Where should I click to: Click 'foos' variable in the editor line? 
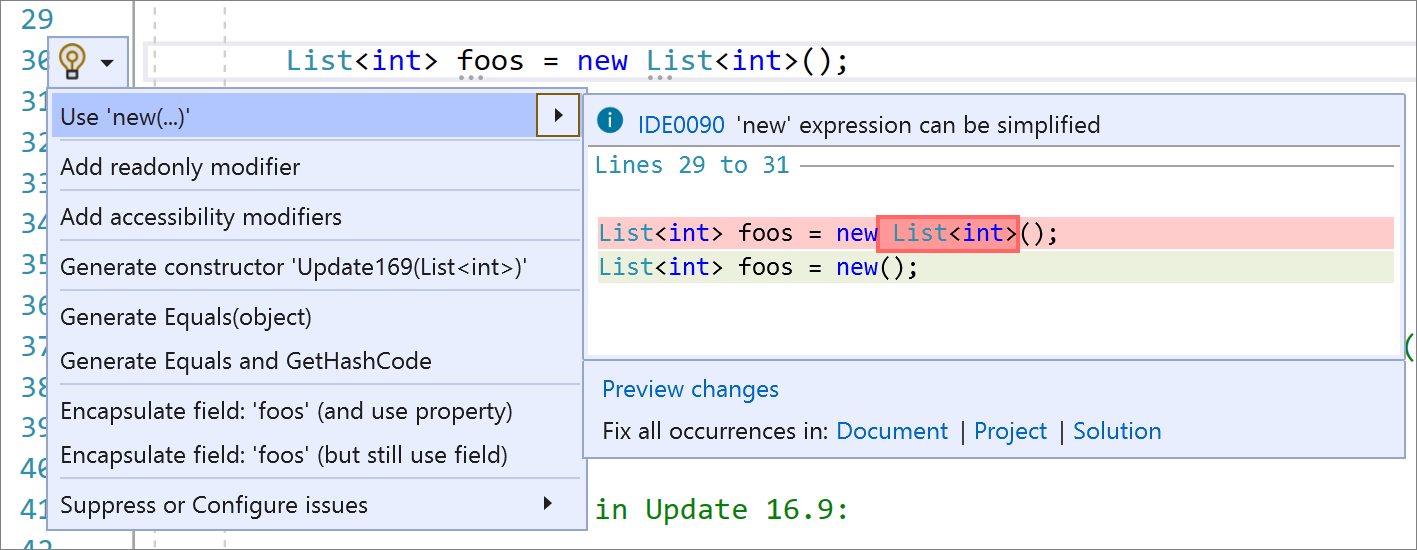[x=491, y=61]
